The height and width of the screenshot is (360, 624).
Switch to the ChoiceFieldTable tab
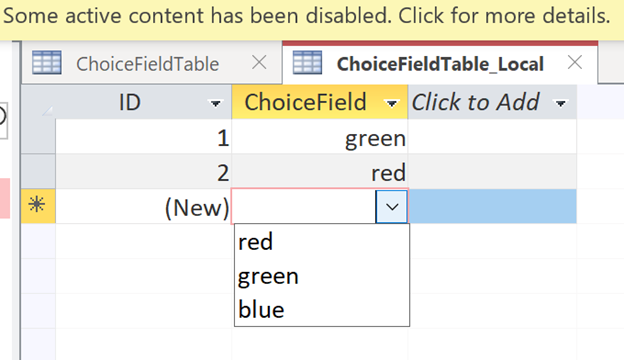(147, 64)
